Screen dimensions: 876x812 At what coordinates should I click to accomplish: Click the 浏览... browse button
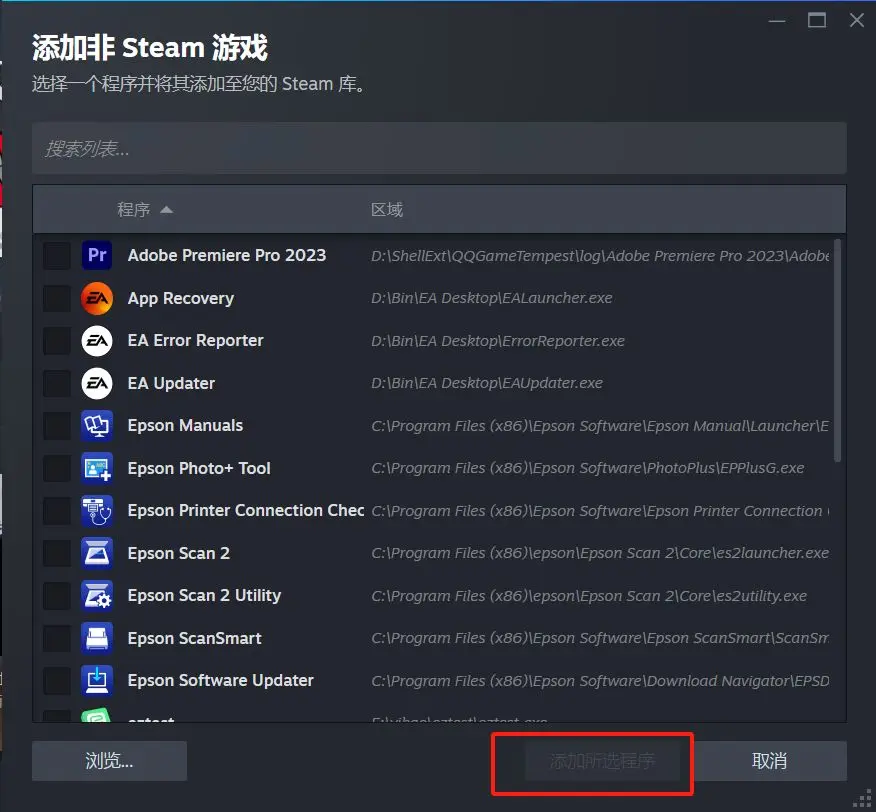tap(110, 761)
